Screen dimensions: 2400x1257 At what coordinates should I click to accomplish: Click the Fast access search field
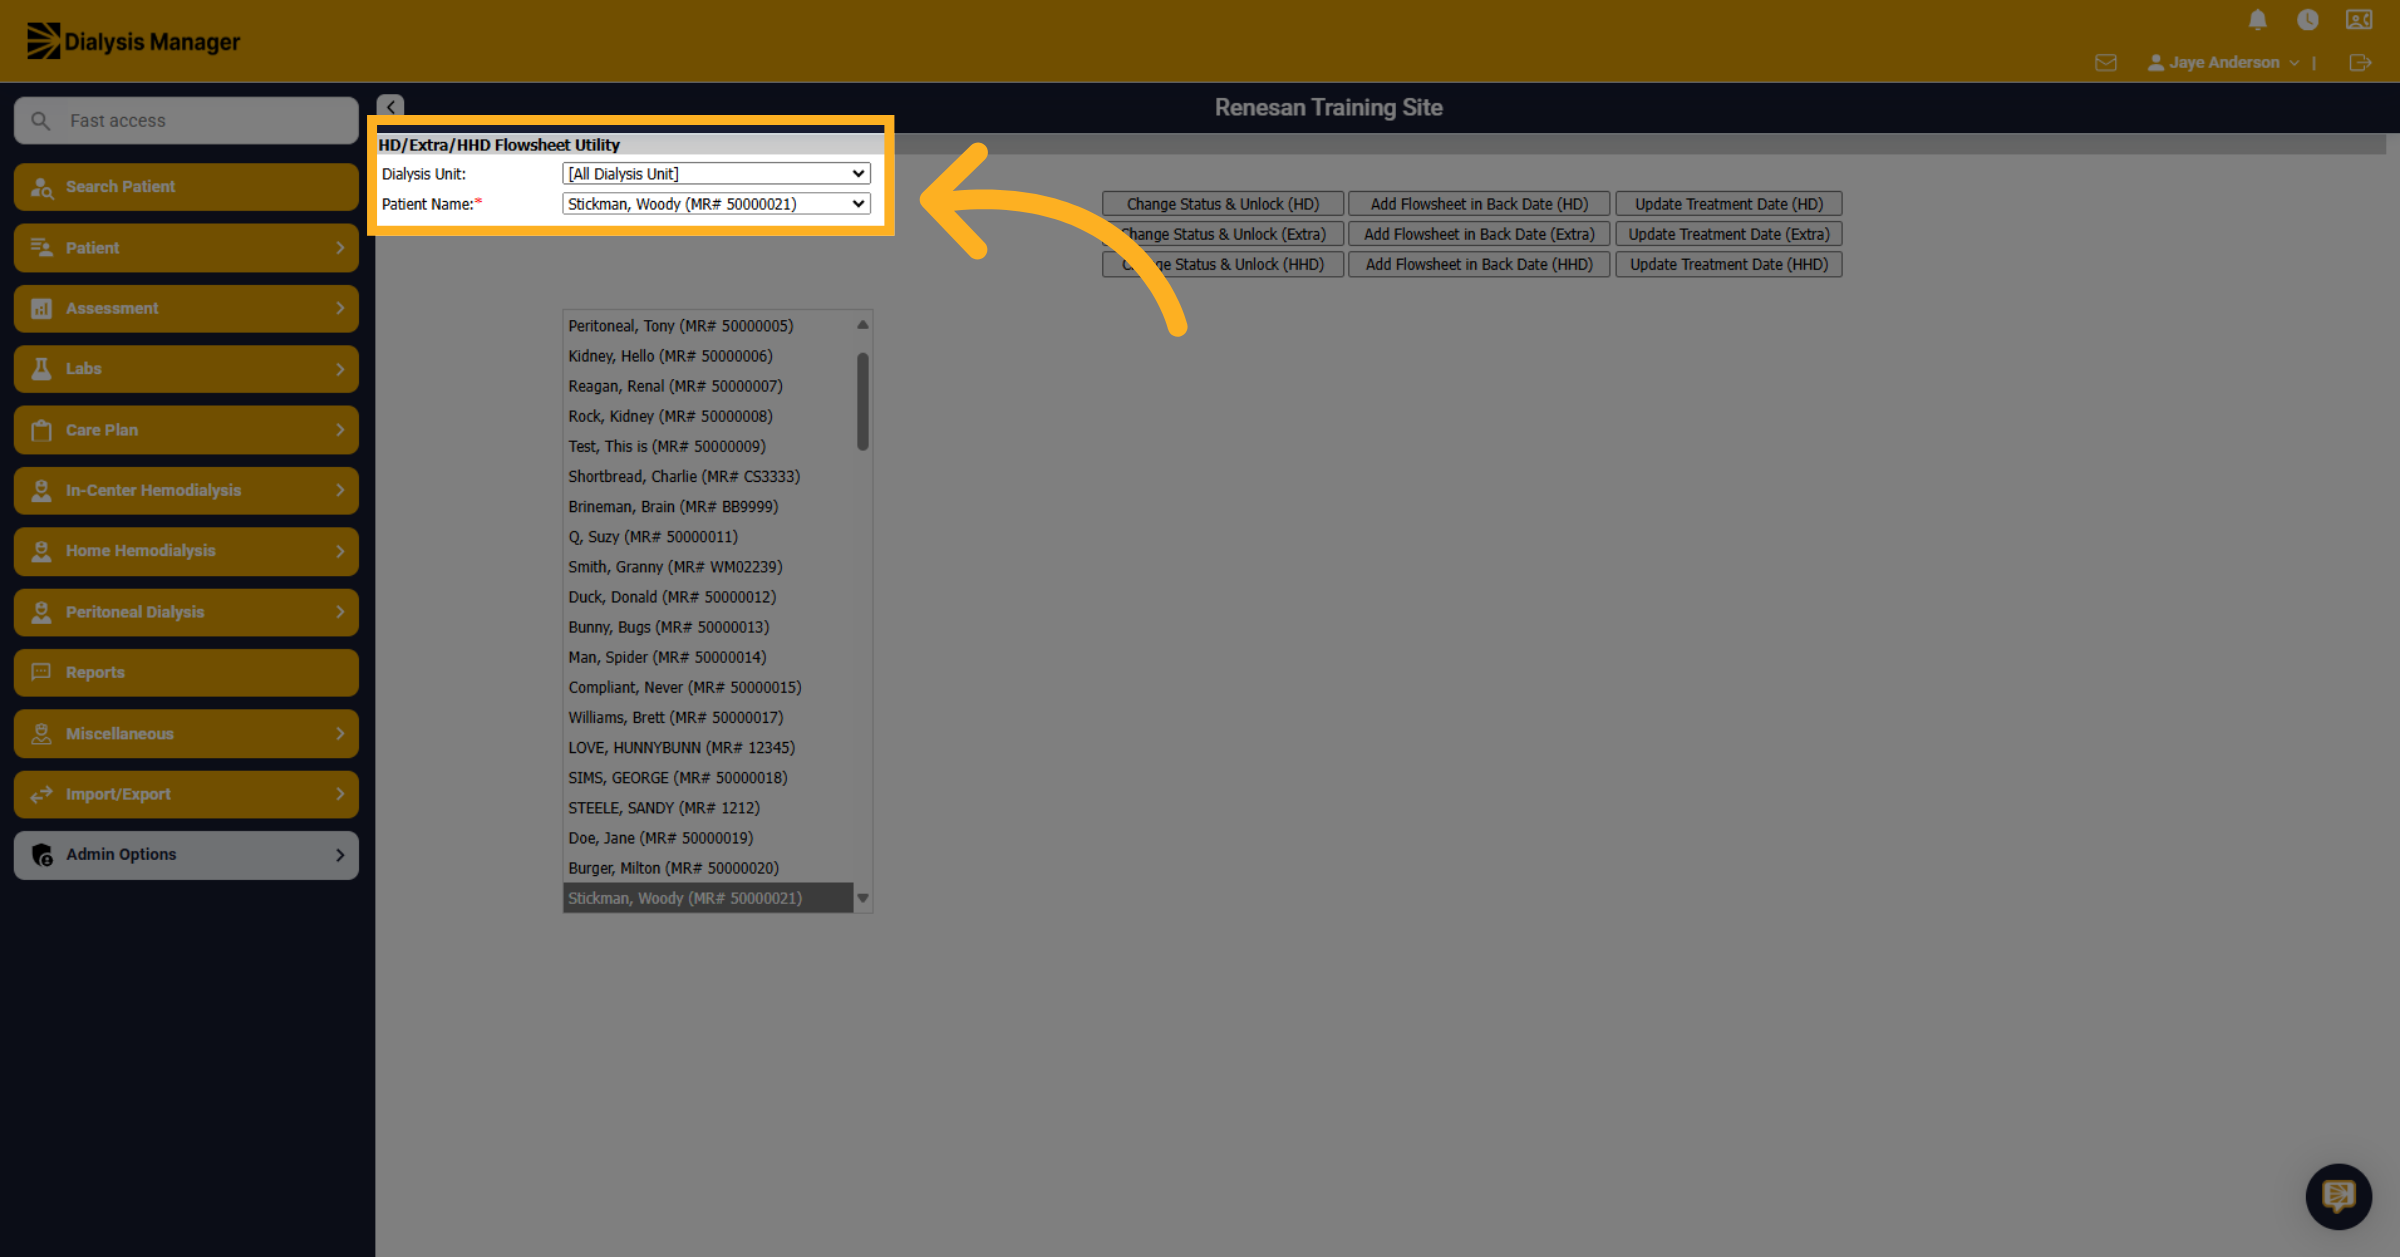[186, 121]
